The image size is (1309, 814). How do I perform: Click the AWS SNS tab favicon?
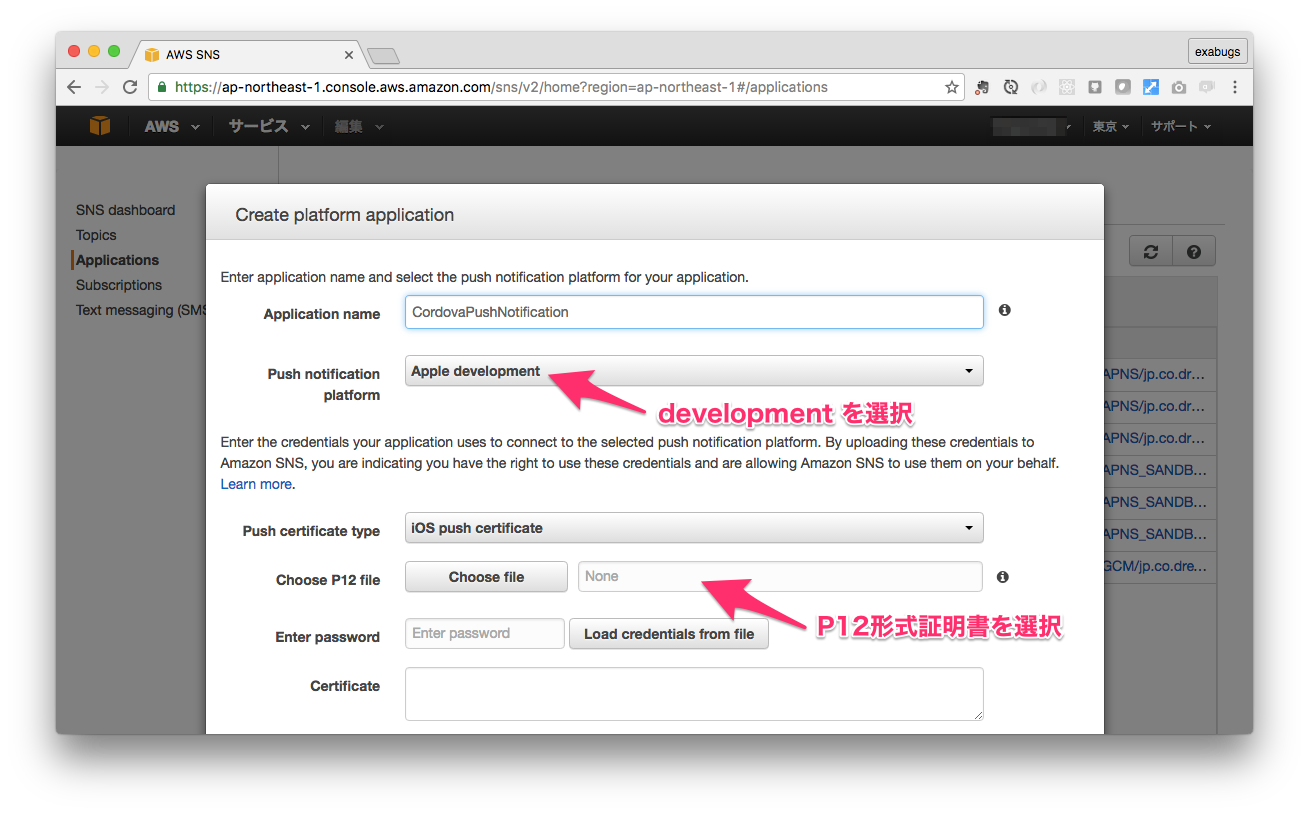152,55
